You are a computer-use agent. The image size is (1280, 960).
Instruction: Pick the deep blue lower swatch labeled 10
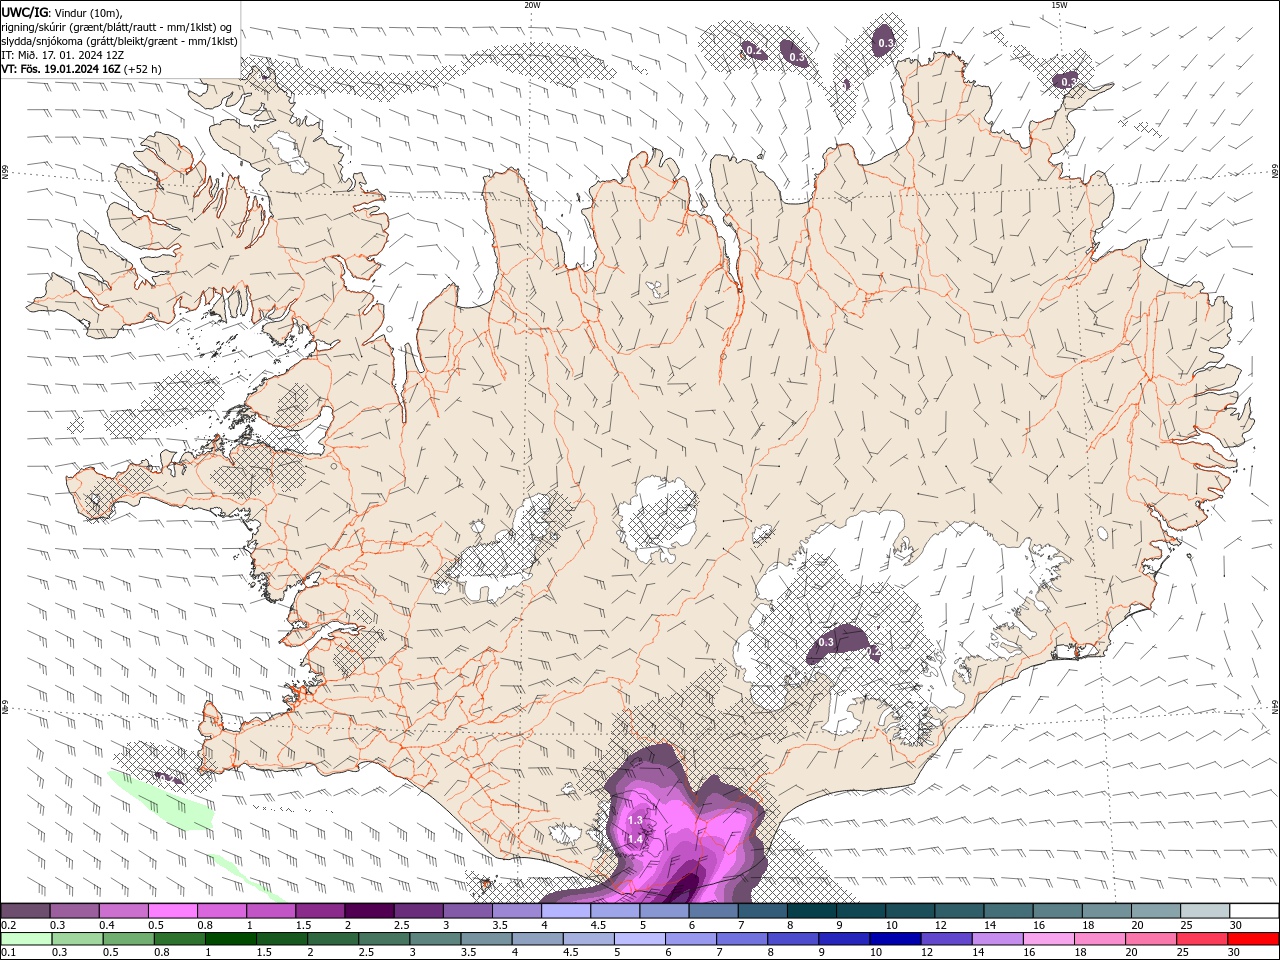[x=894, y=939]
